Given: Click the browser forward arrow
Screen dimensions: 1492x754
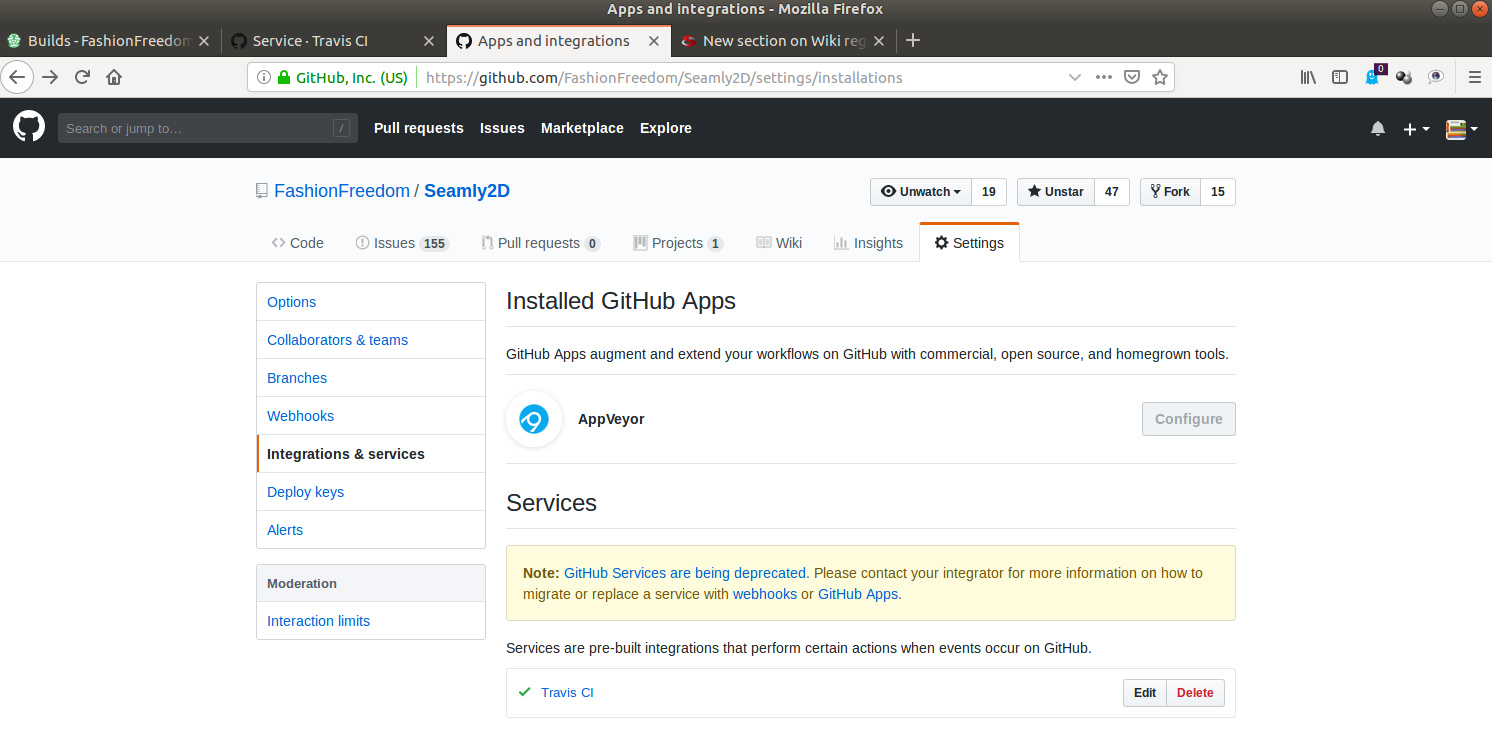Looking at the screenshot, I should pos(50,77).
